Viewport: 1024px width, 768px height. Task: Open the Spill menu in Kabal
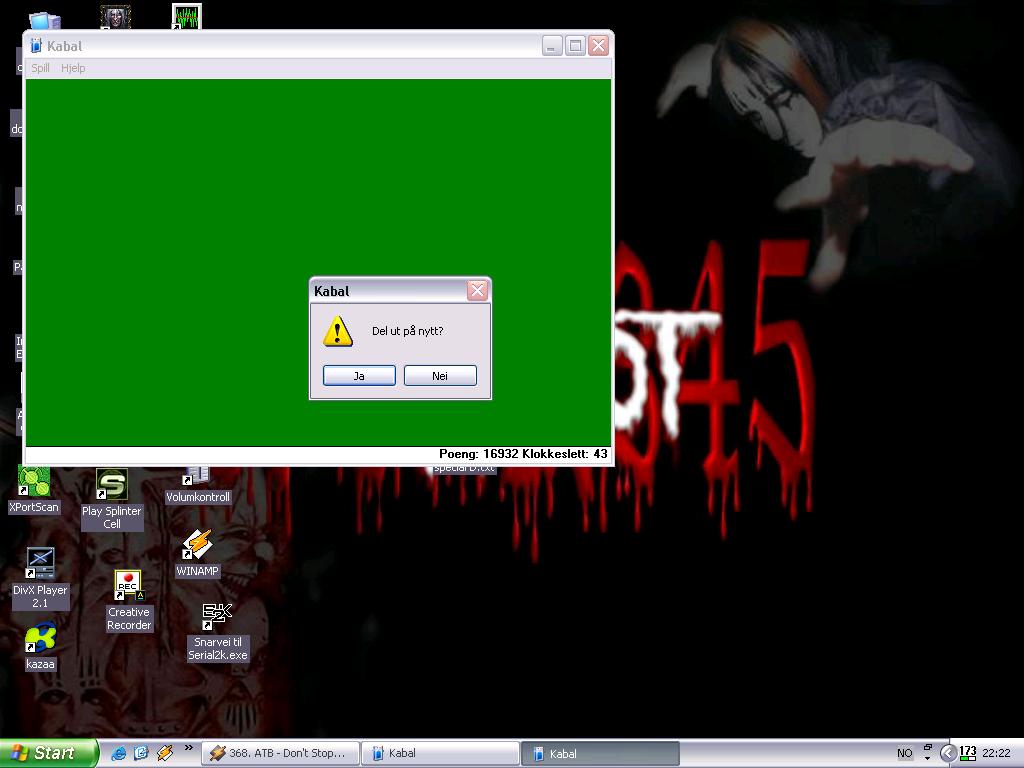(x=40, y=68)
